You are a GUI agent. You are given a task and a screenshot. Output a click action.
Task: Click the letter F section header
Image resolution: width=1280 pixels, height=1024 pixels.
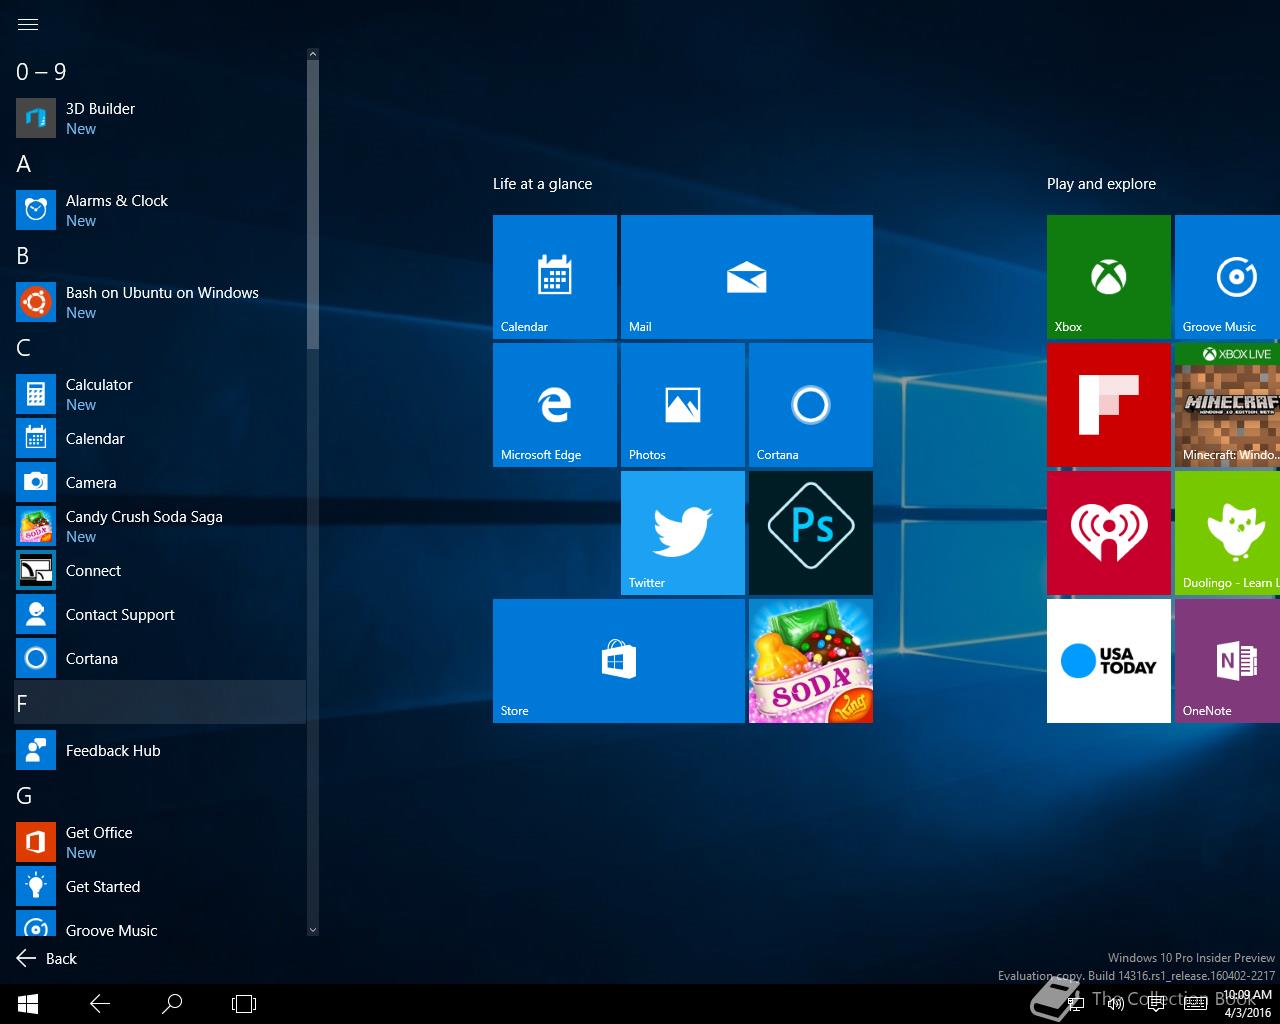(x=160, y=702)
